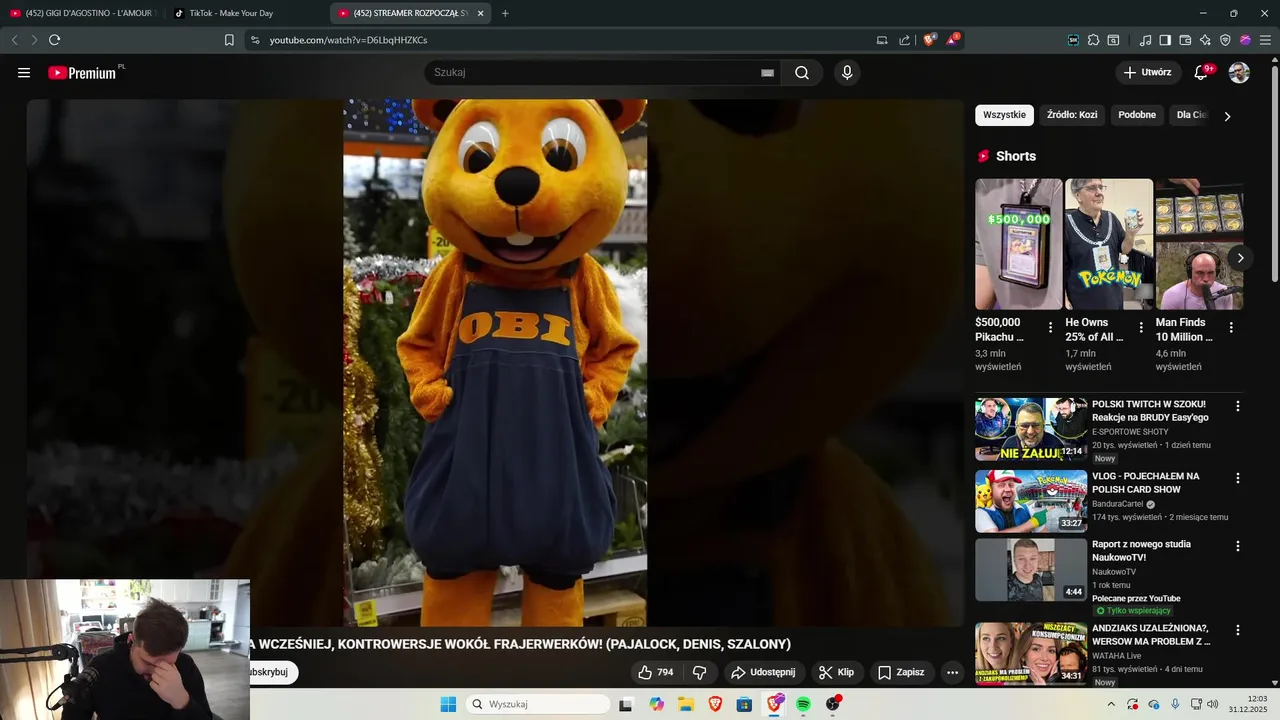Open ANDZIAKS UZALEŻNIONA video thumbnail
1280x720 pixels.
pos(1031,653)
